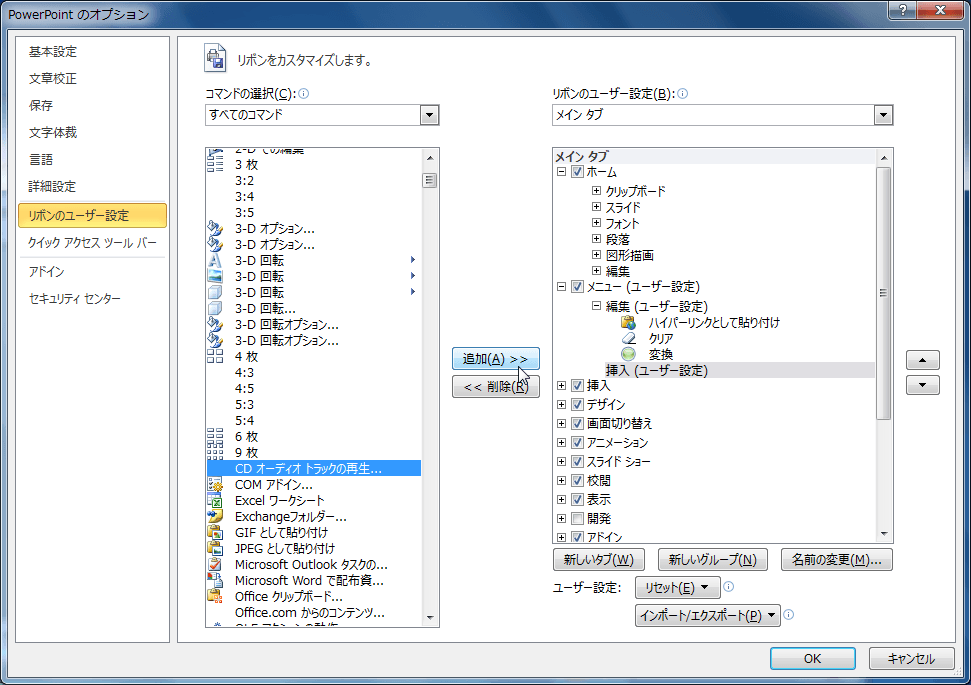The height and width of the screenshot is (685, 971).
Task: Toggle the アニメーション checkbox
Action: tap(577, 443)
